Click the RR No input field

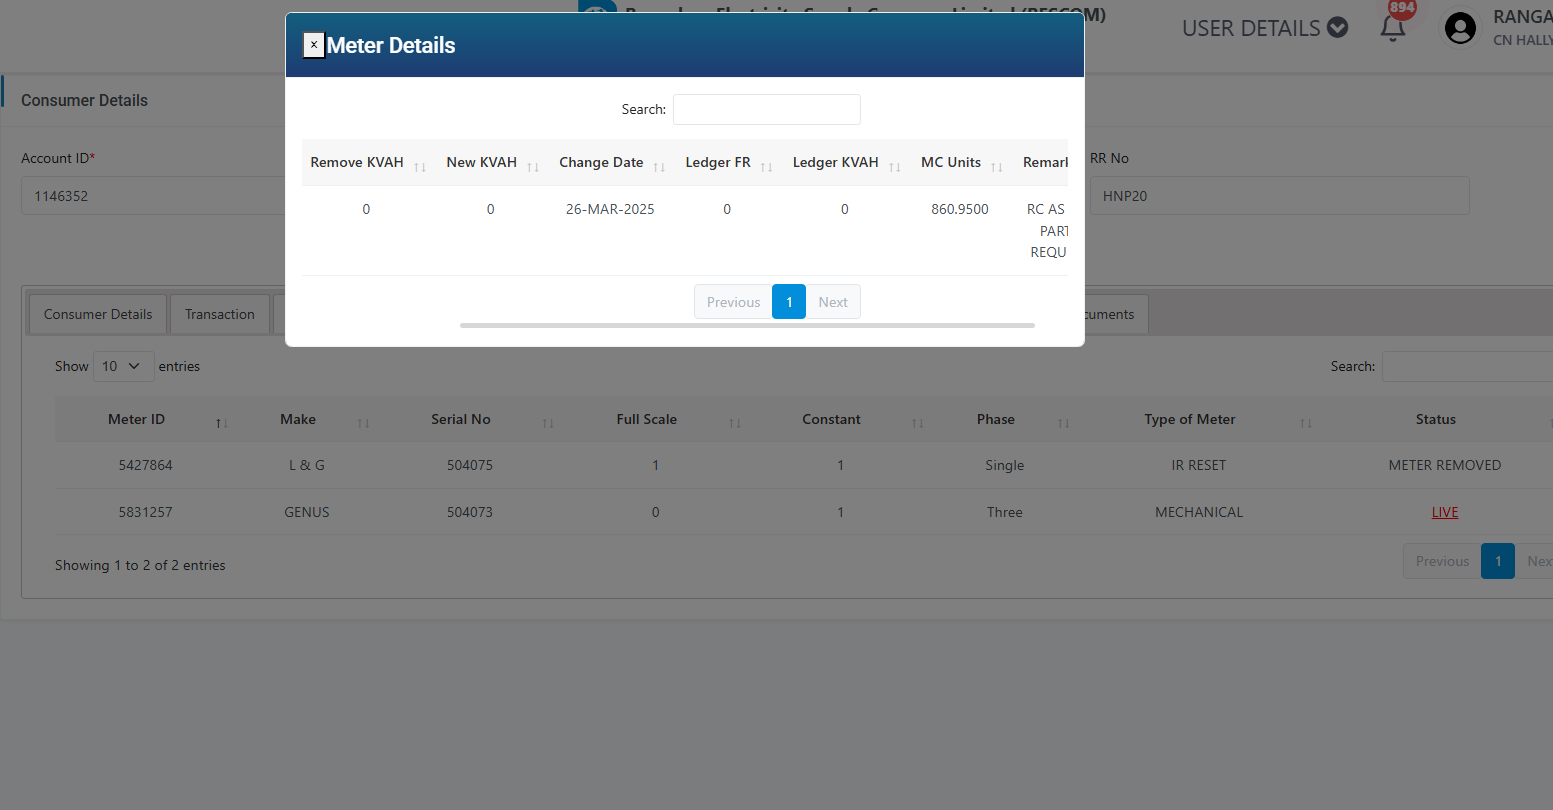click(x=1279, y=196)
